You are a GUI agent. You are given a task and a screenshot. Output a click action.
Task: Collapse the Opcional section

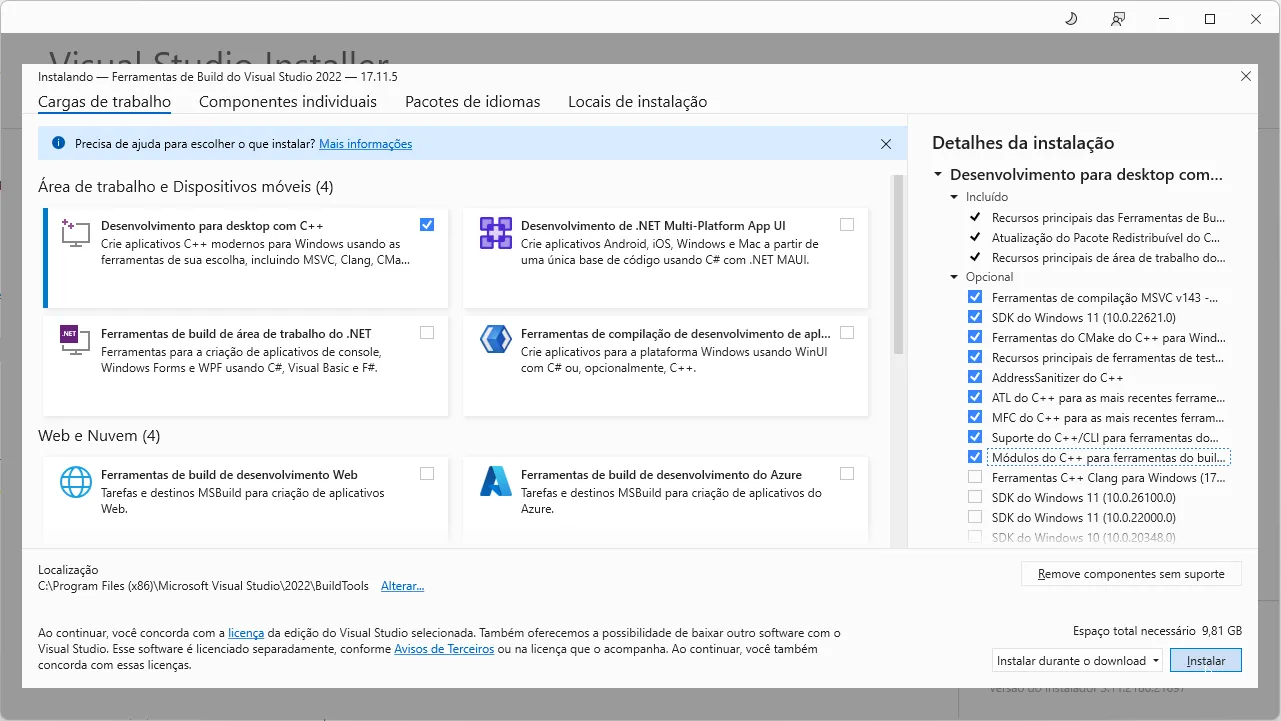click(x=955, y=277)
